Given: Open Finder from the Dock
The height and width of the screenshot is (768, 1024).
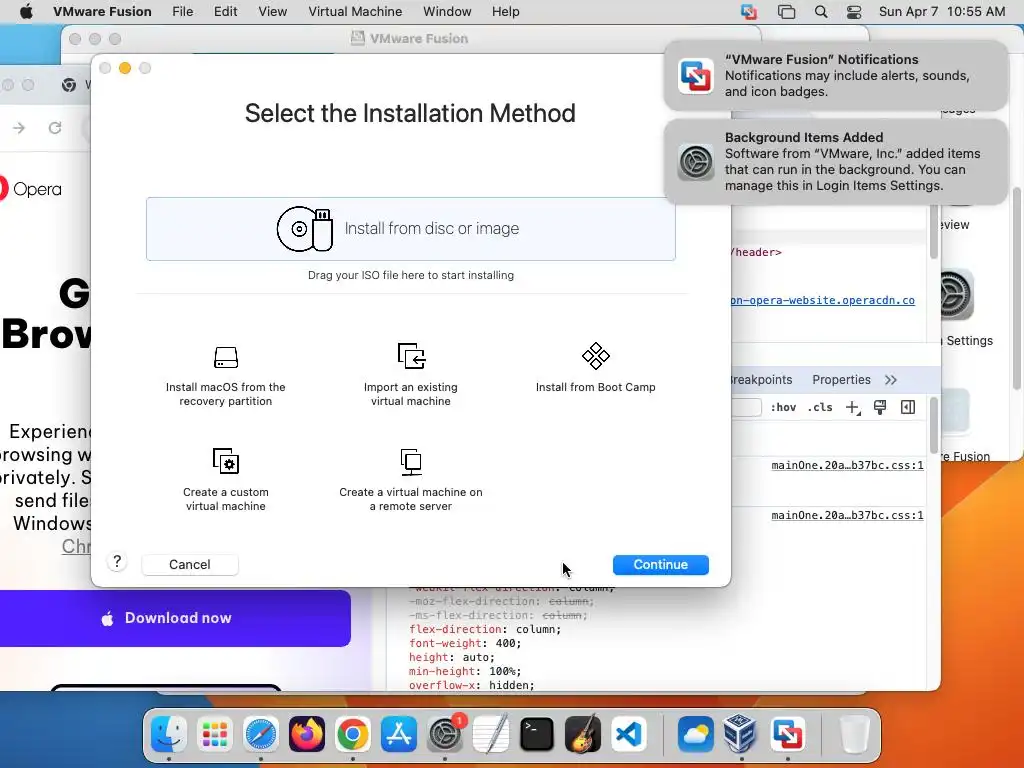Looking at the screenshot, I should pyautogui.click(x=168, y=734).
